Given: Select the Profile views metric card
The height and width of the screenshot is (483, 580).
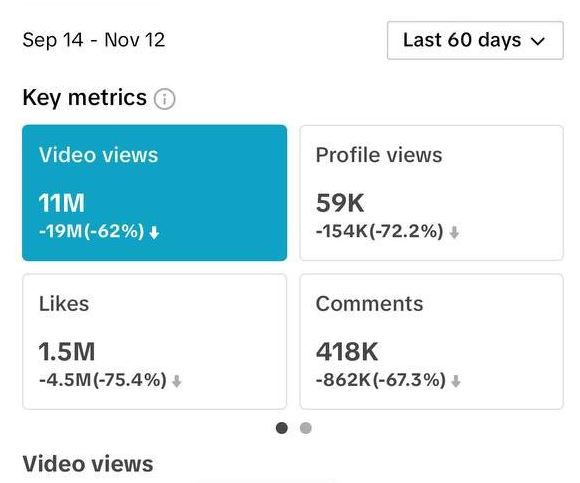Looking at the screenshot, I should tap(431, 193).
